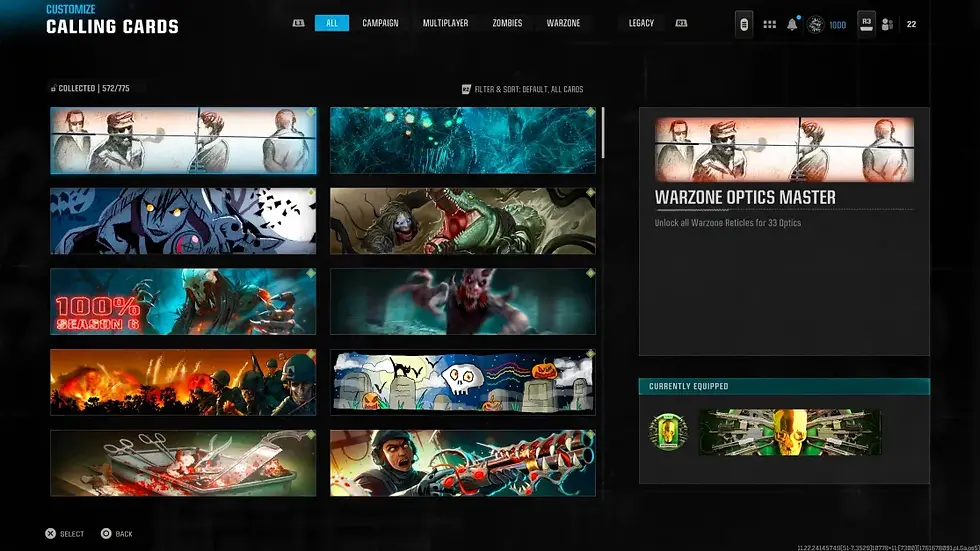Click the WARZONE OPTICS MASTER title

click(x=745, y=197)
